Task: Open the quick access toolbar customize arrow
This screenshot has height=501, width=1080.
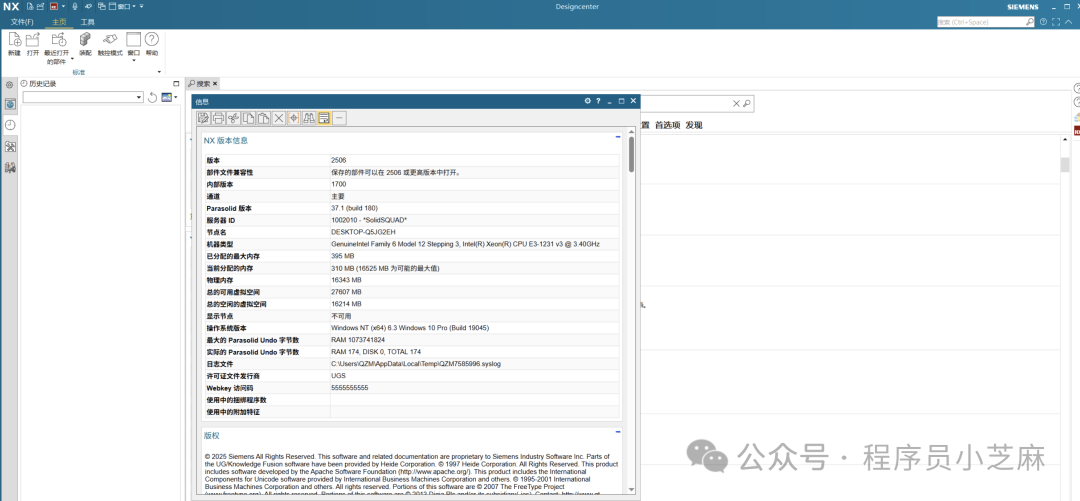Action: point(142,6)
